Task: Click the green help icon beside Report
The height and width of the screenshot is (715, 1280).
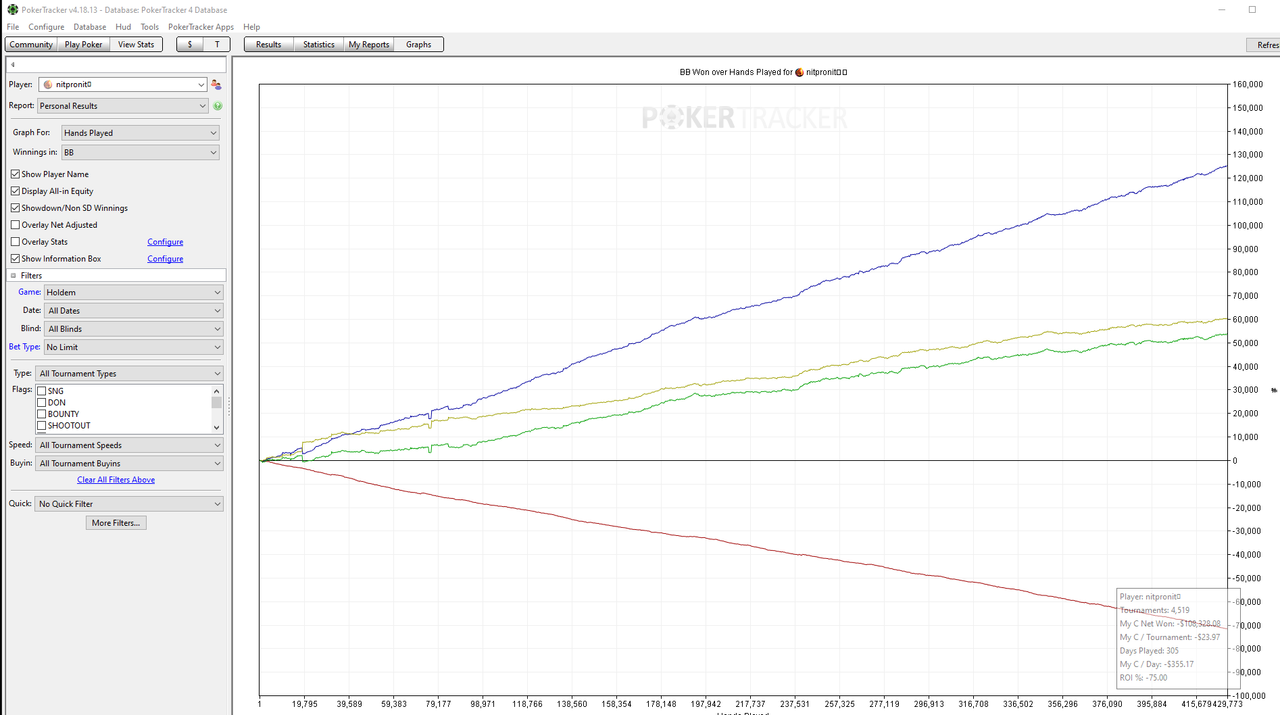Action: [x=217, y=106]
